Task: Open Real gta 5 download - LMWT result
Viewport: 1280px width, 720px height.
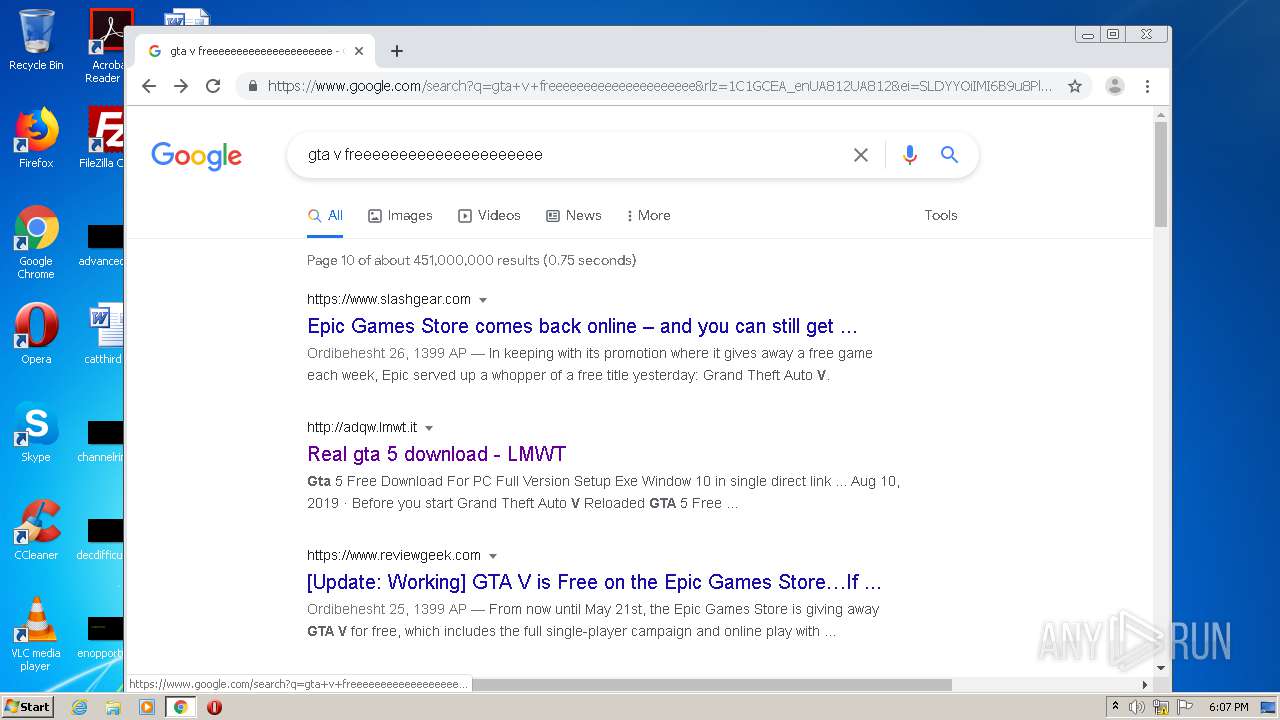Action: coord(436,454)
